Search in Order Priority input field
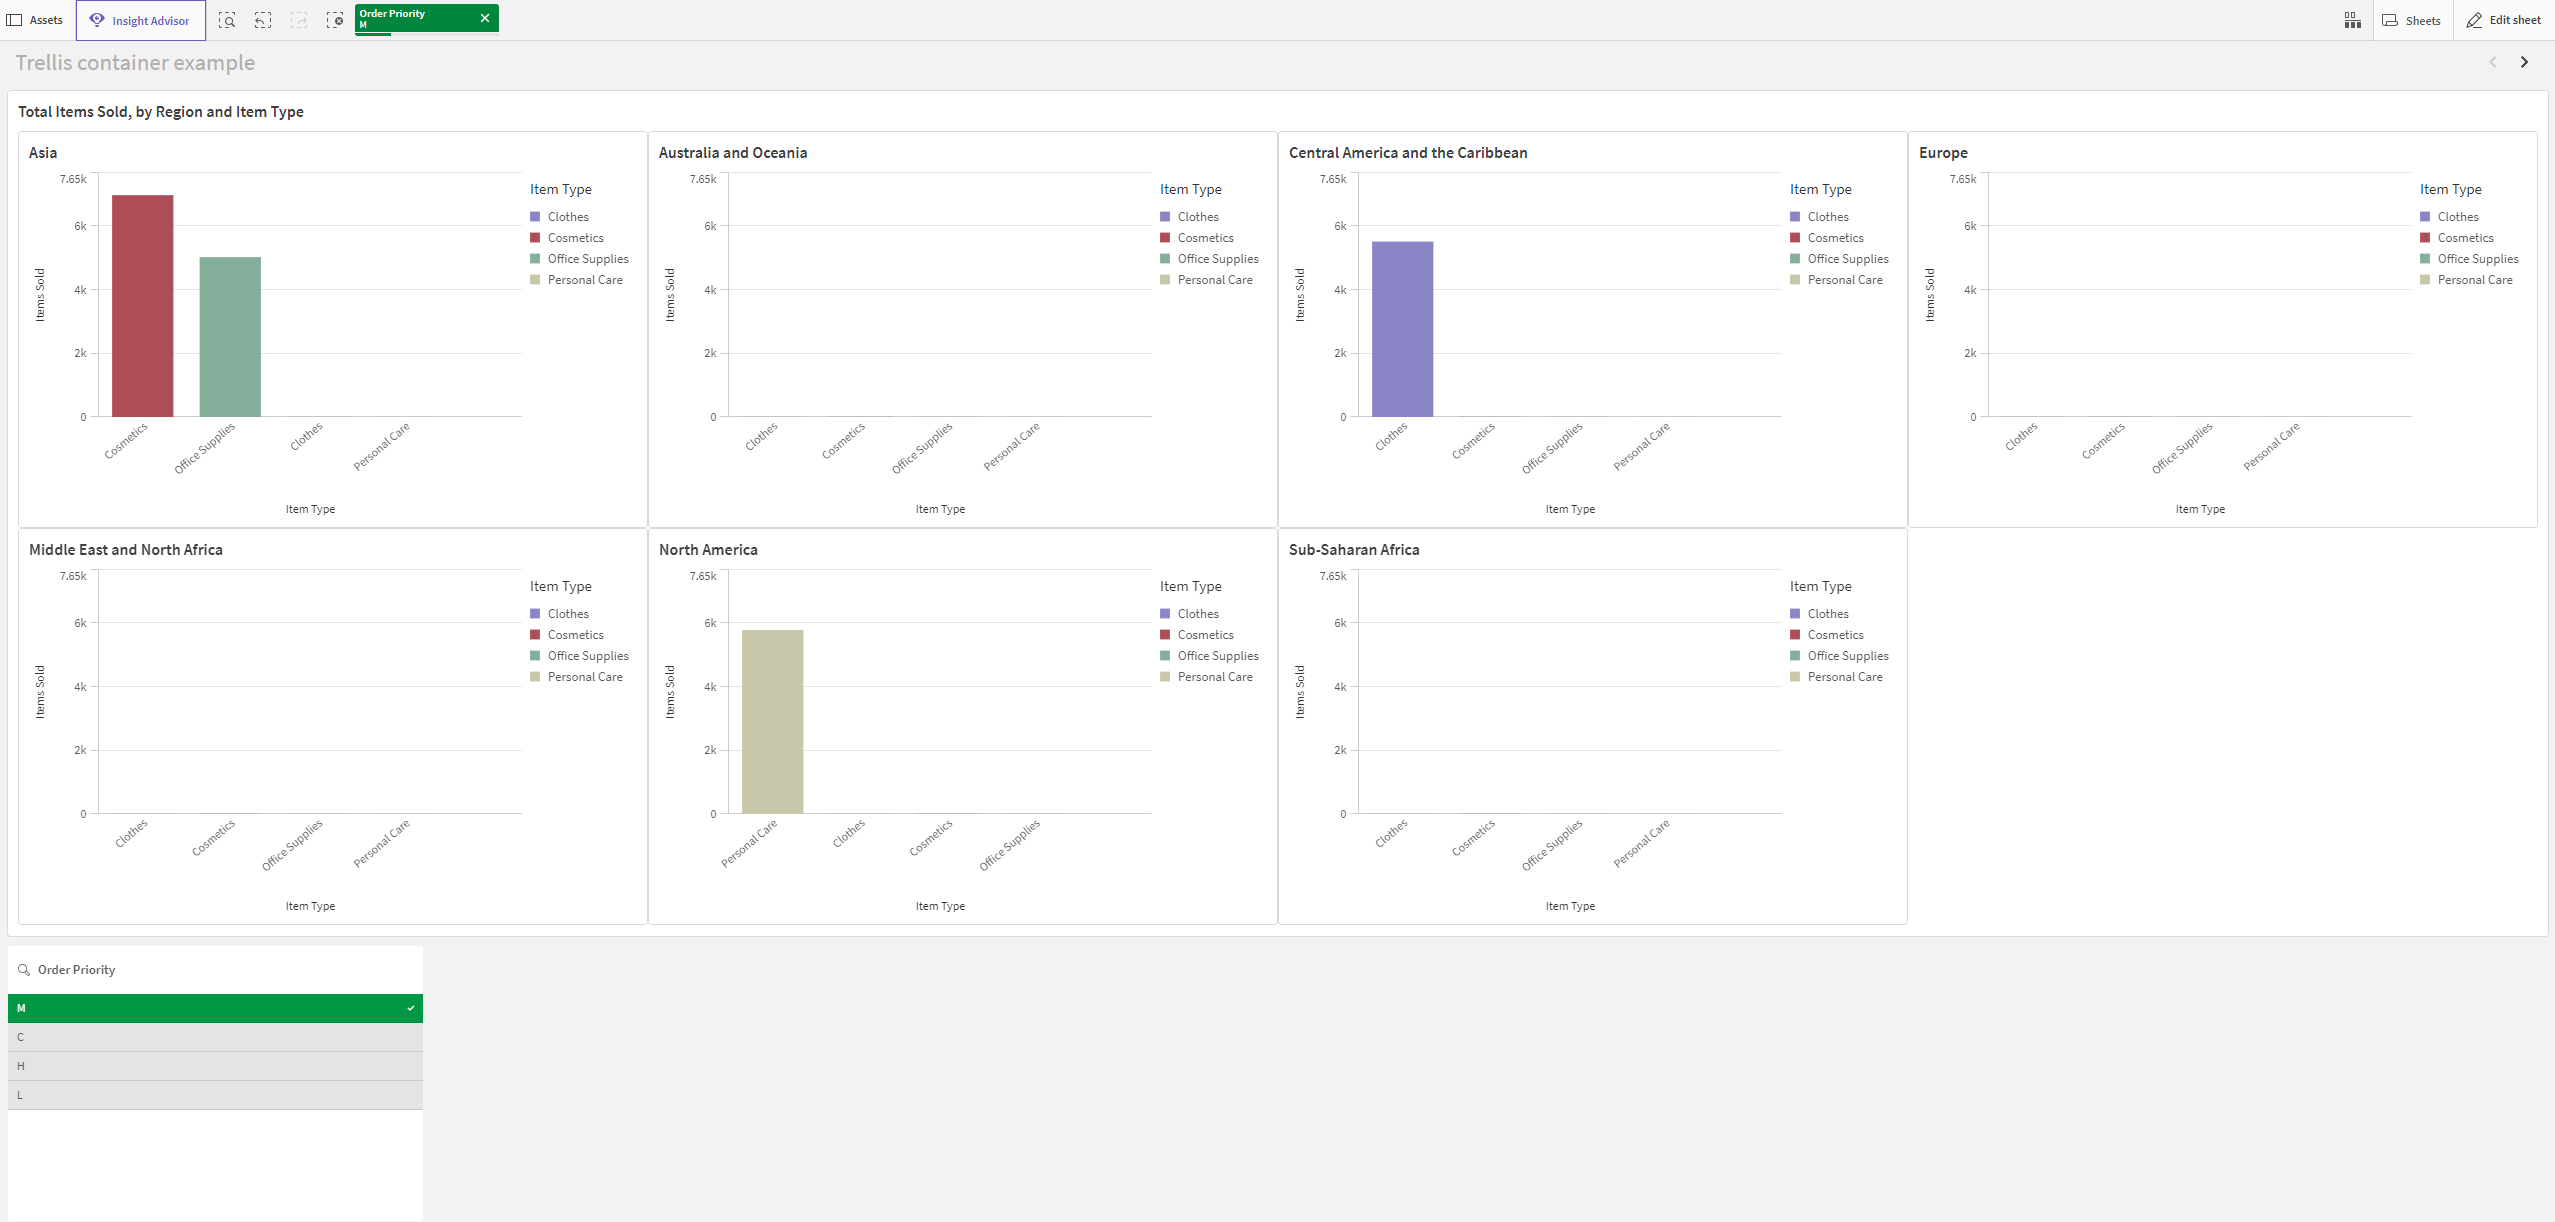 coord(217,969)
